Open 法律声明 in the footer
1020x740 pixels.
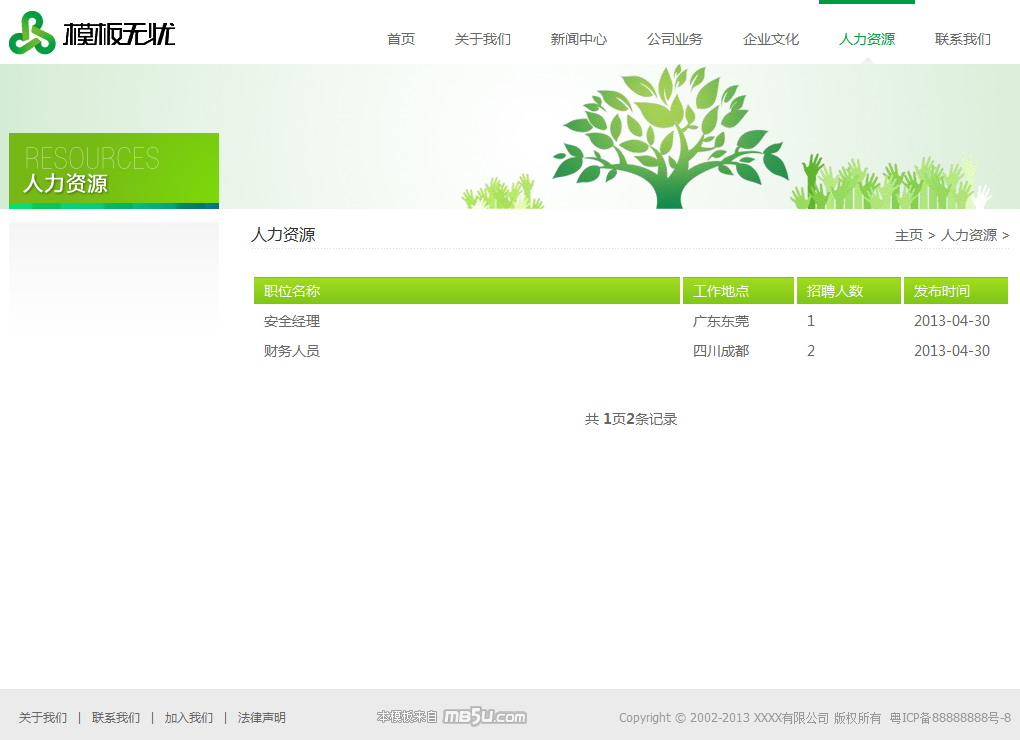[x=262, y=717]
